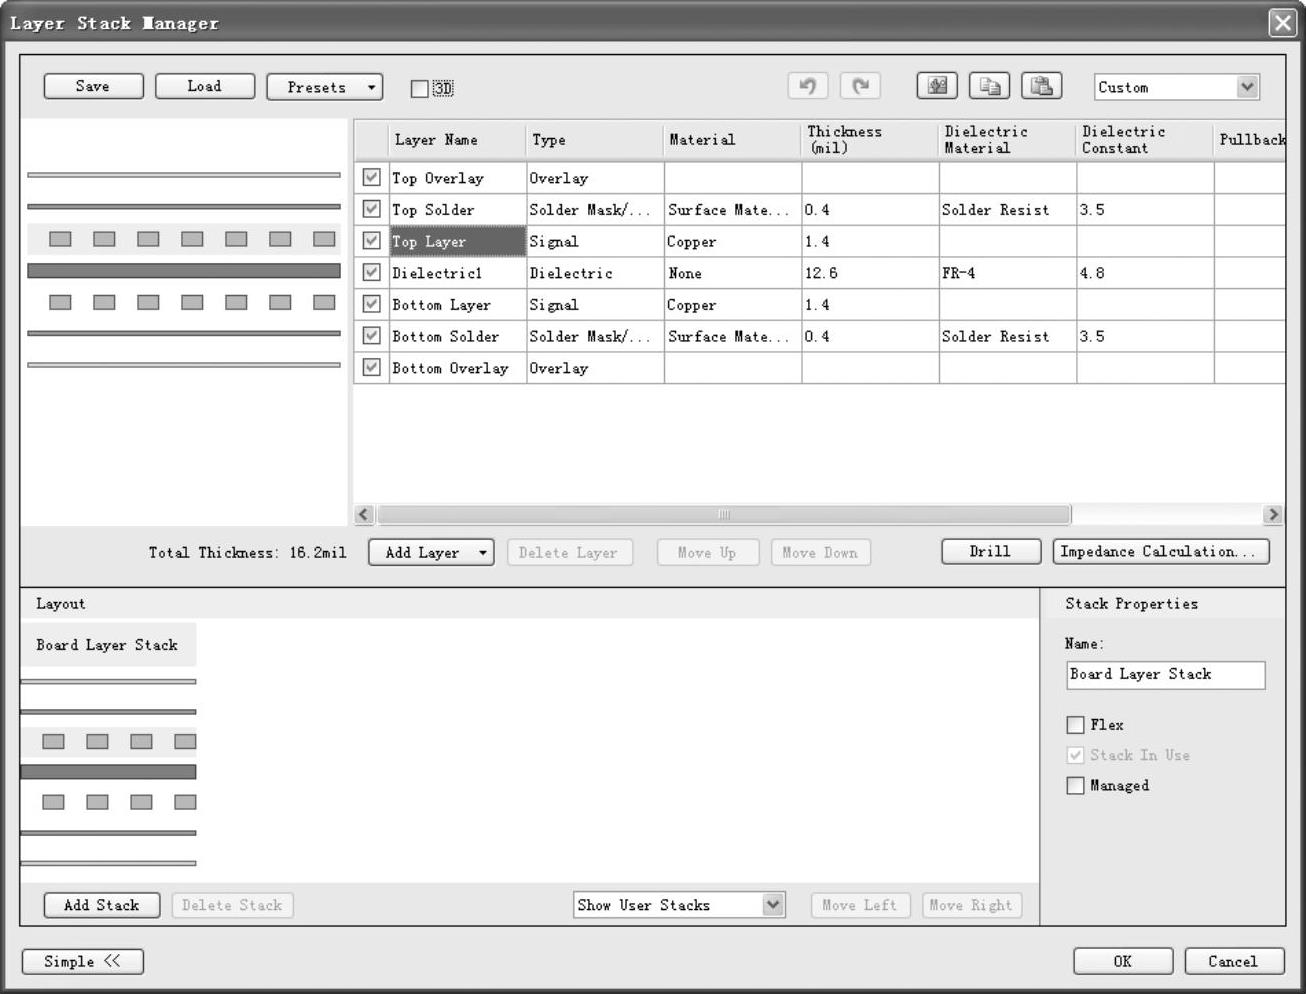Enable the Managed stack checkbox
This screenshot has width=1306, height=994.
point(1076,786)
